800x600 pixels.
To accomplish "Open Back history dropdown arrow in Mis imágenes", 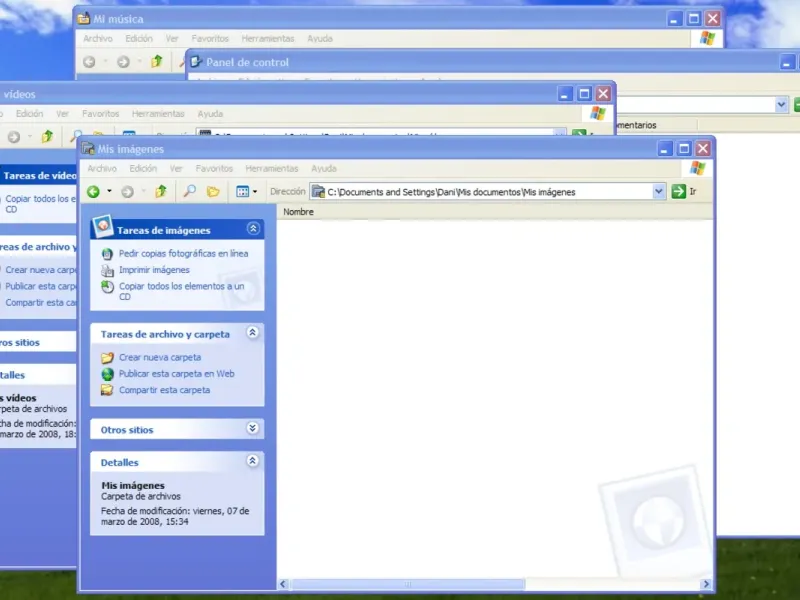I will pyautogui.click(x=109, y=192).
